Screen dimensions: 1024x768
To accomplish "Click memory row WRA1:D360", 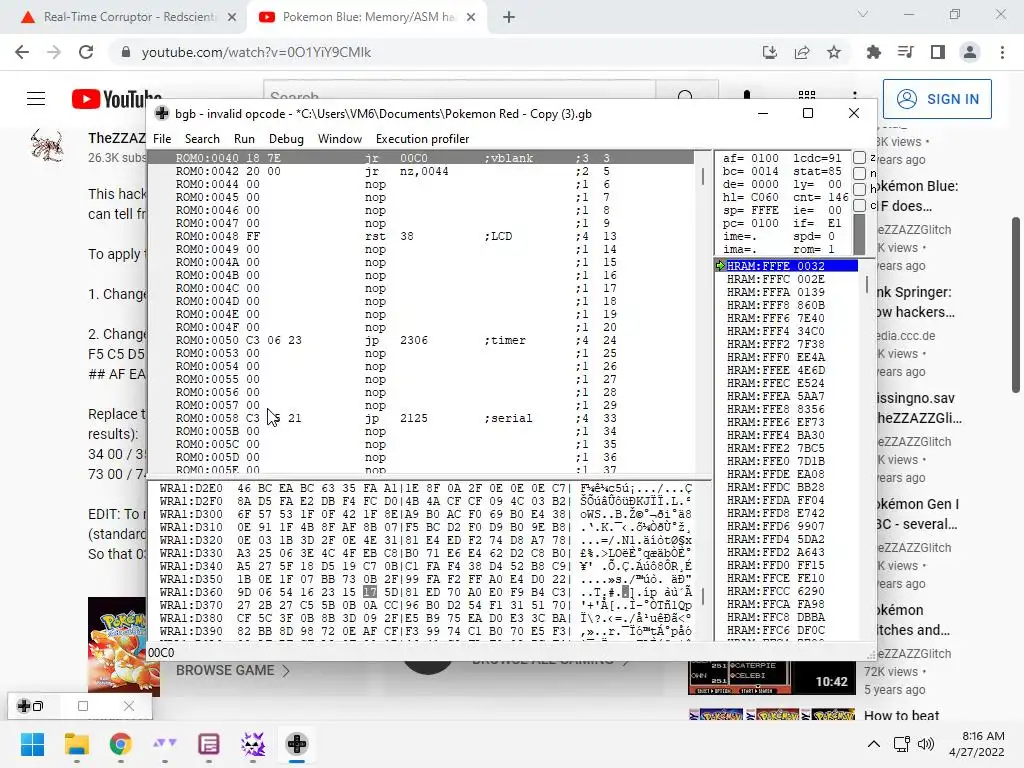I will coord(426,592).
